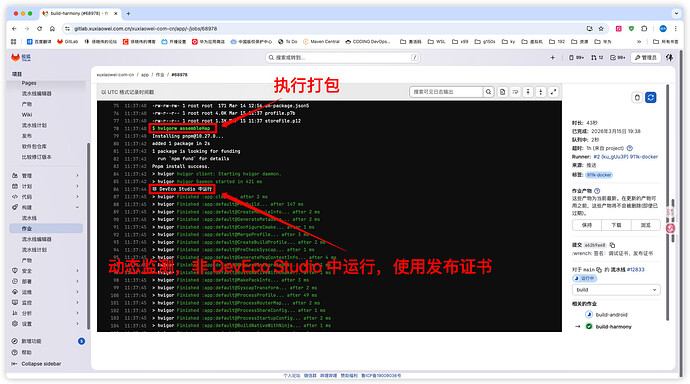Toggle line wrapping in the log toolbar
The height and width of the screenshot is (384, 690).
click(x=515, y=92)
